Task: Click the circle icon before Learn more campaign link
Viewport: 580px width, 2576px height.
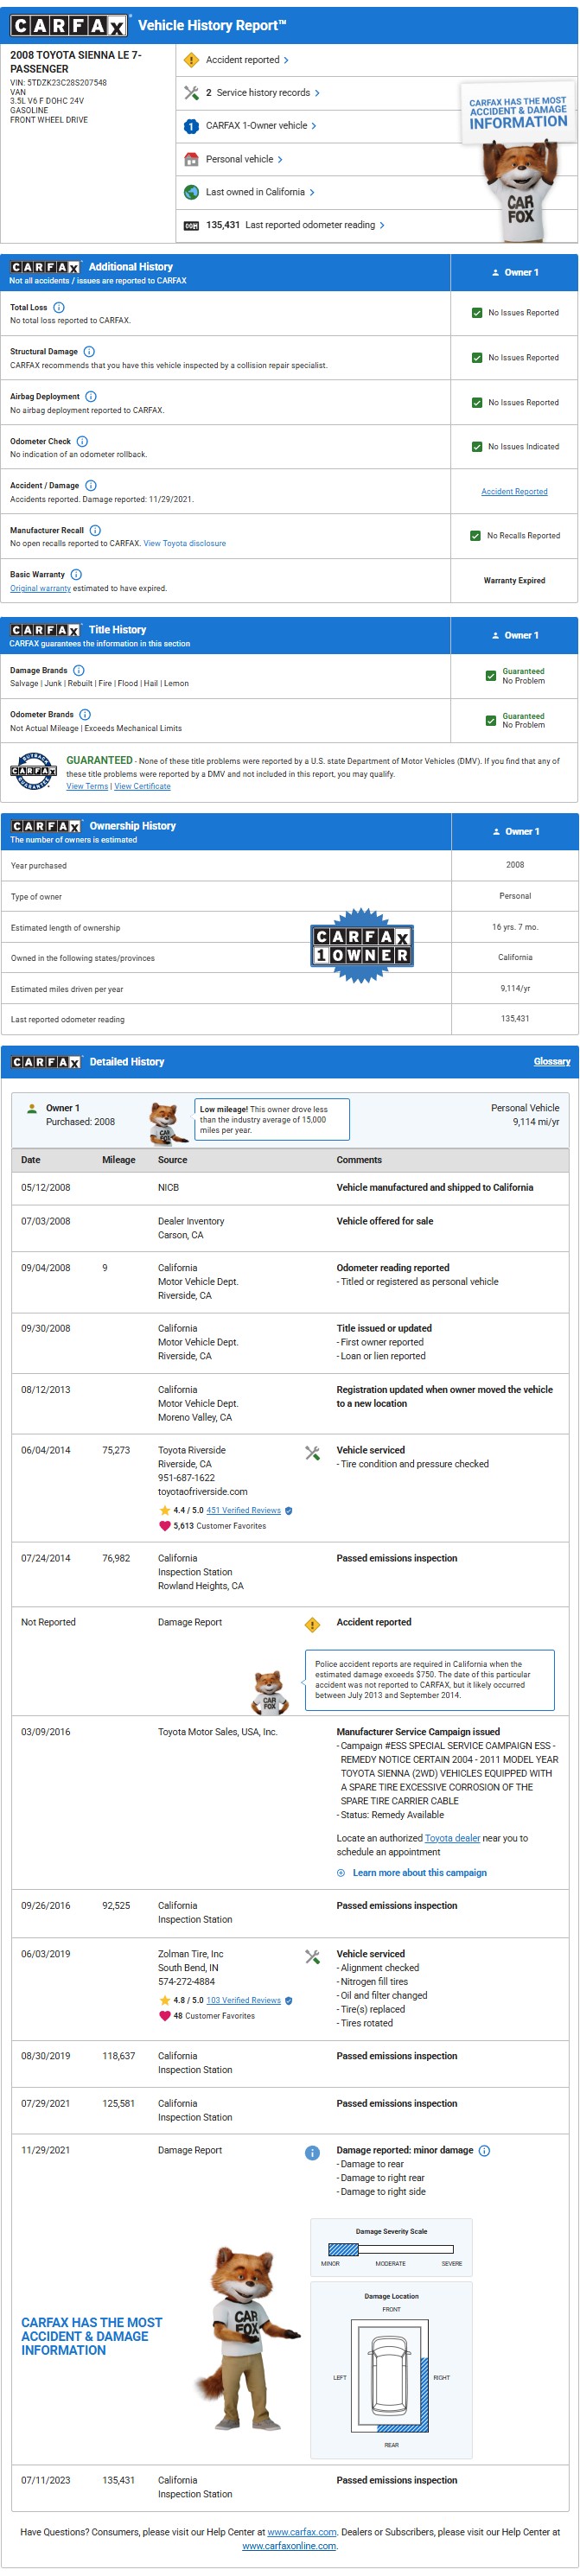Action: [341, 1873]
